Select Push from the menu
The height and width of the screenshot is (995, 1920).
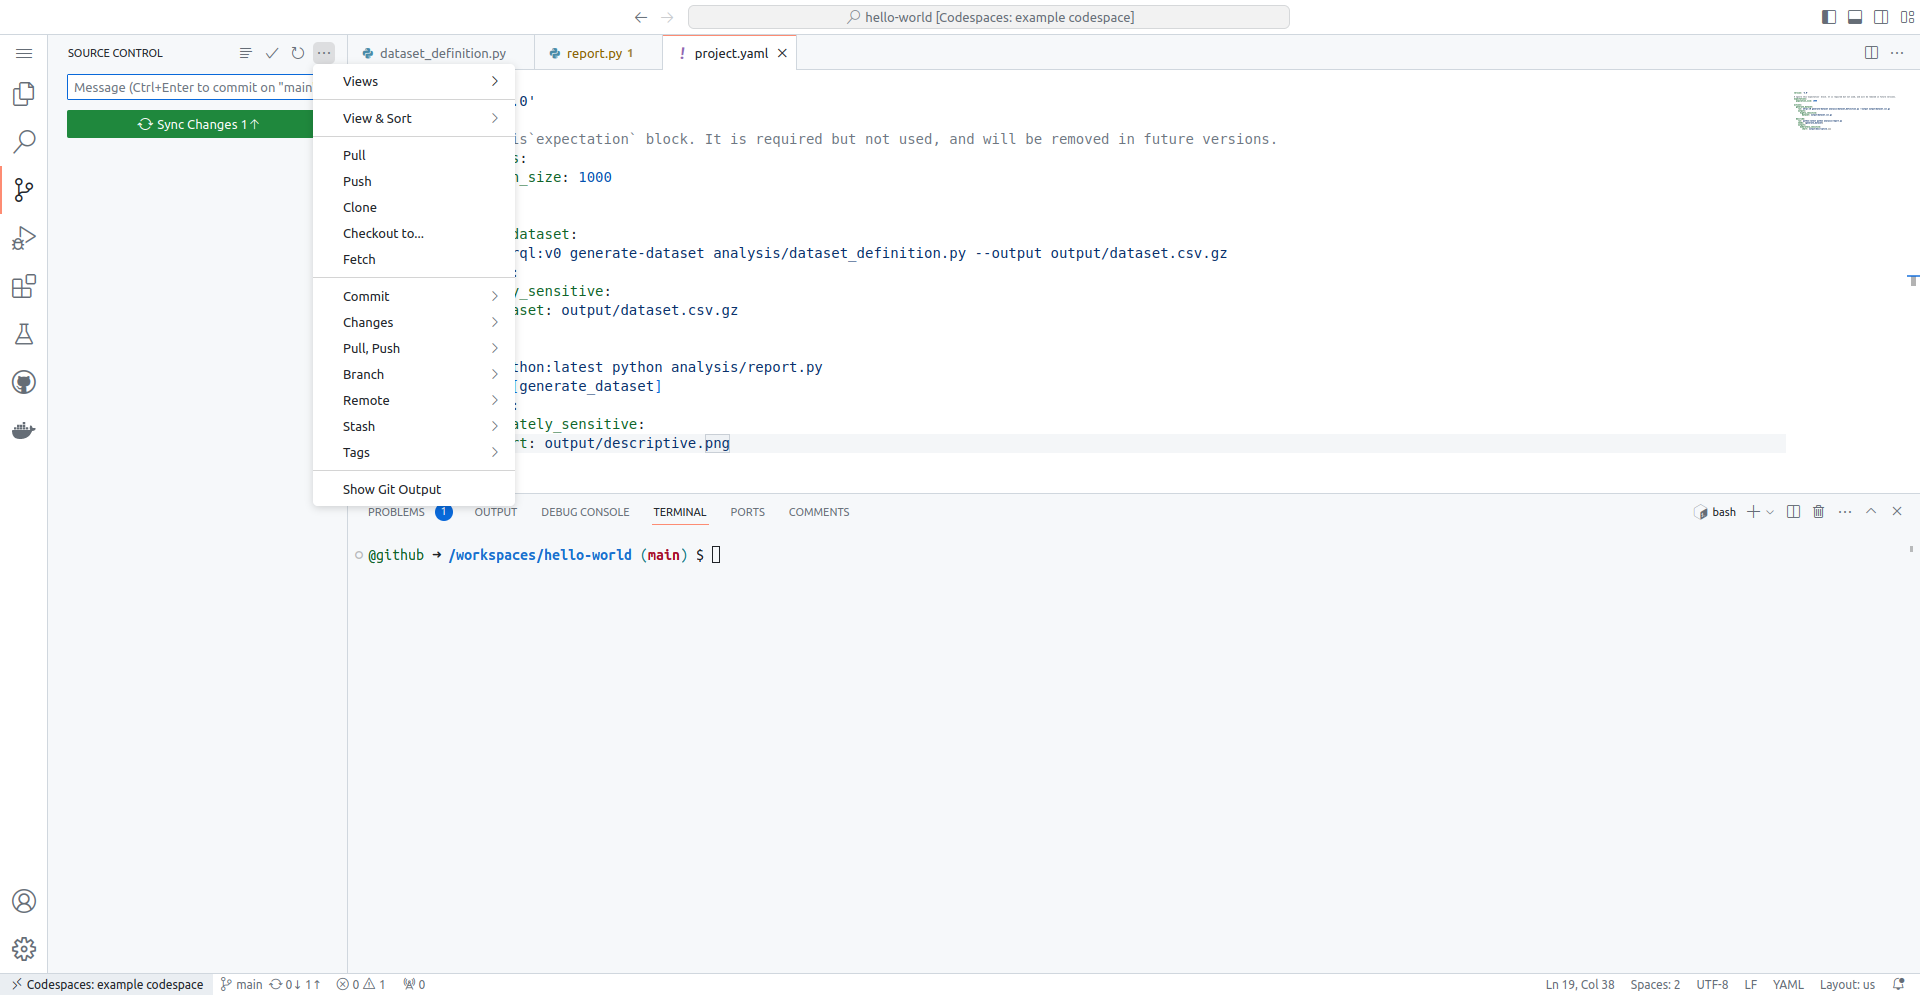pos(414,182)
